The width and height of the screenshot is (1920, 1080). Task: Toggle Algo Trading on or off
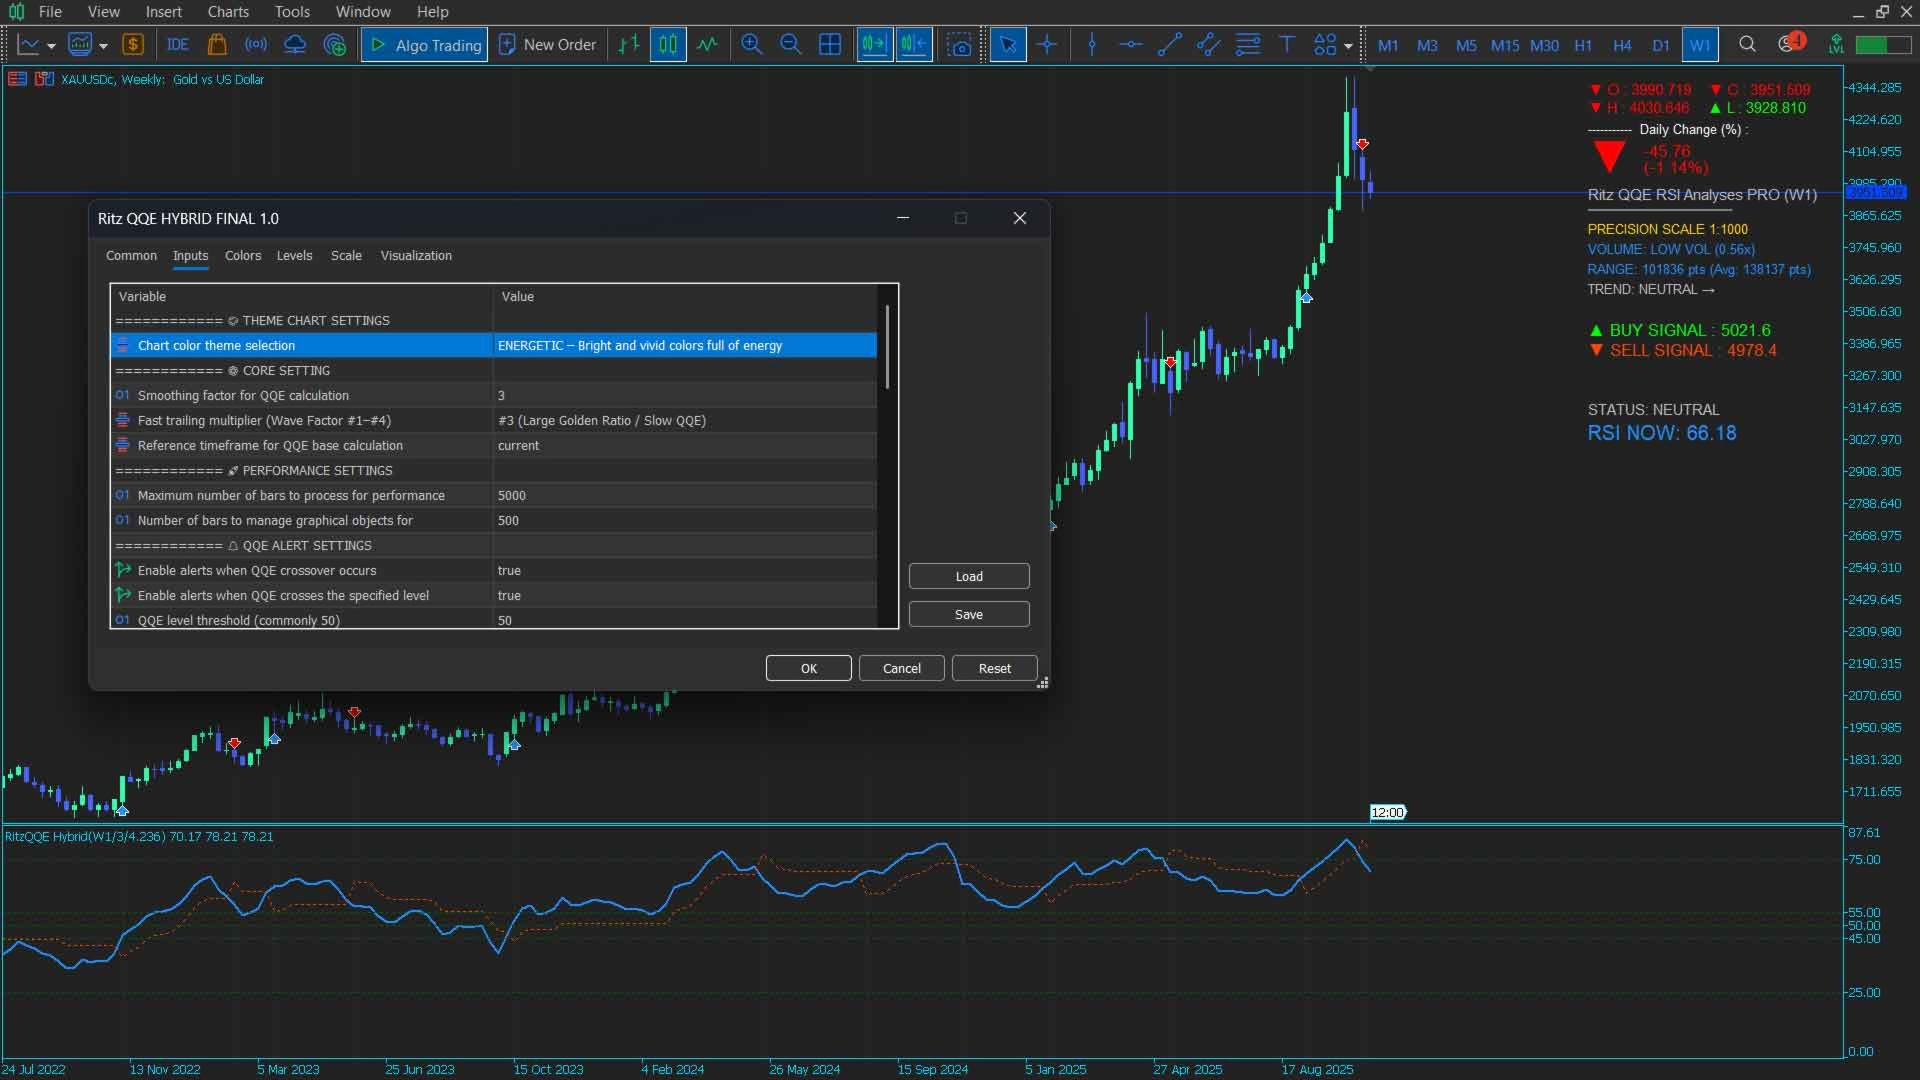pyautogui.click(x=425, y=45)
